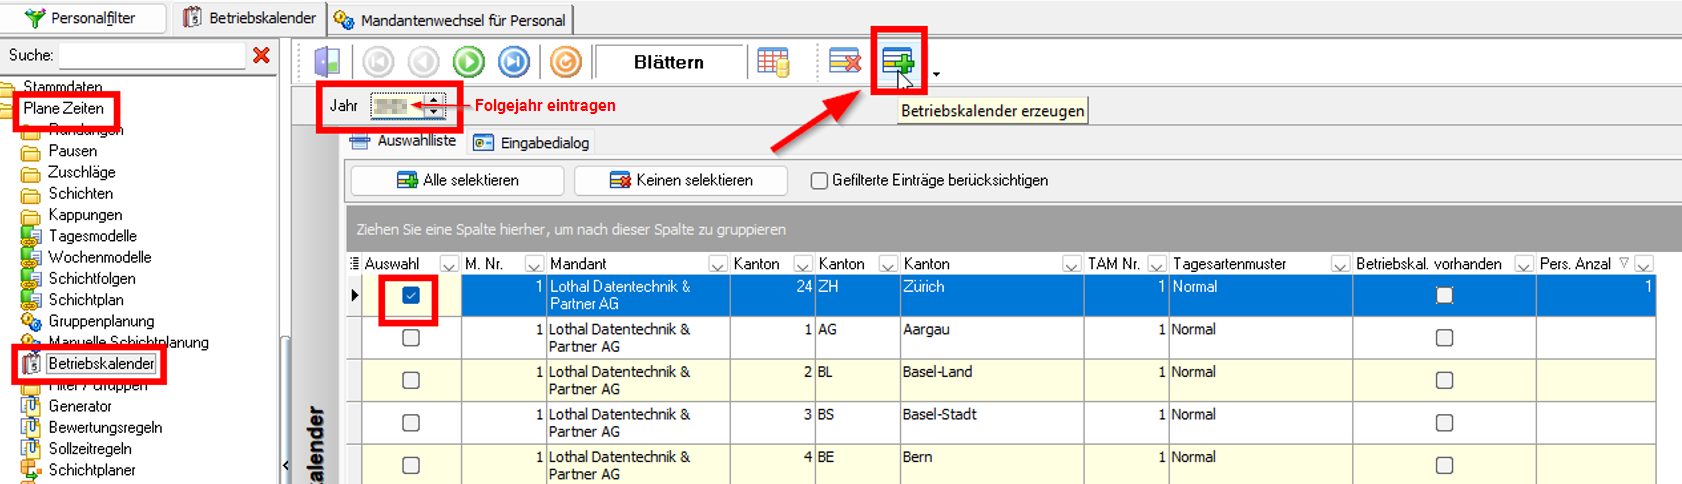
Task: Open the table grid database icon
Action: (x=773, y=62)
